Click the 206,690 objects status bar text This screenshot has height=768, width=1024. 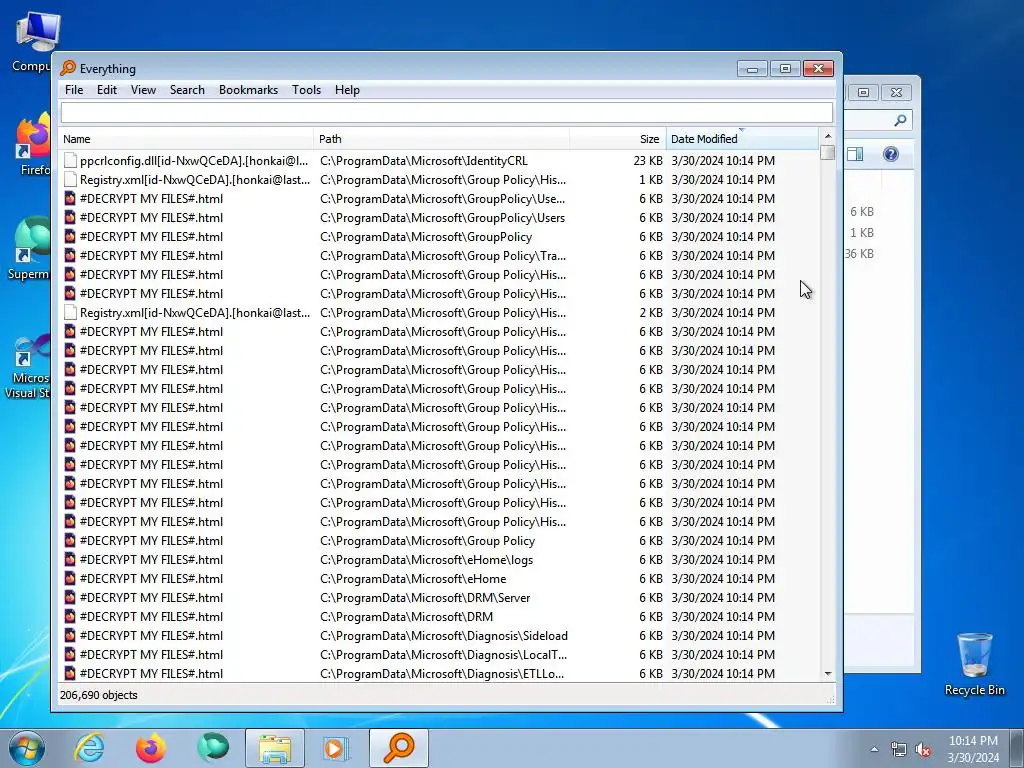pos(99,695)
